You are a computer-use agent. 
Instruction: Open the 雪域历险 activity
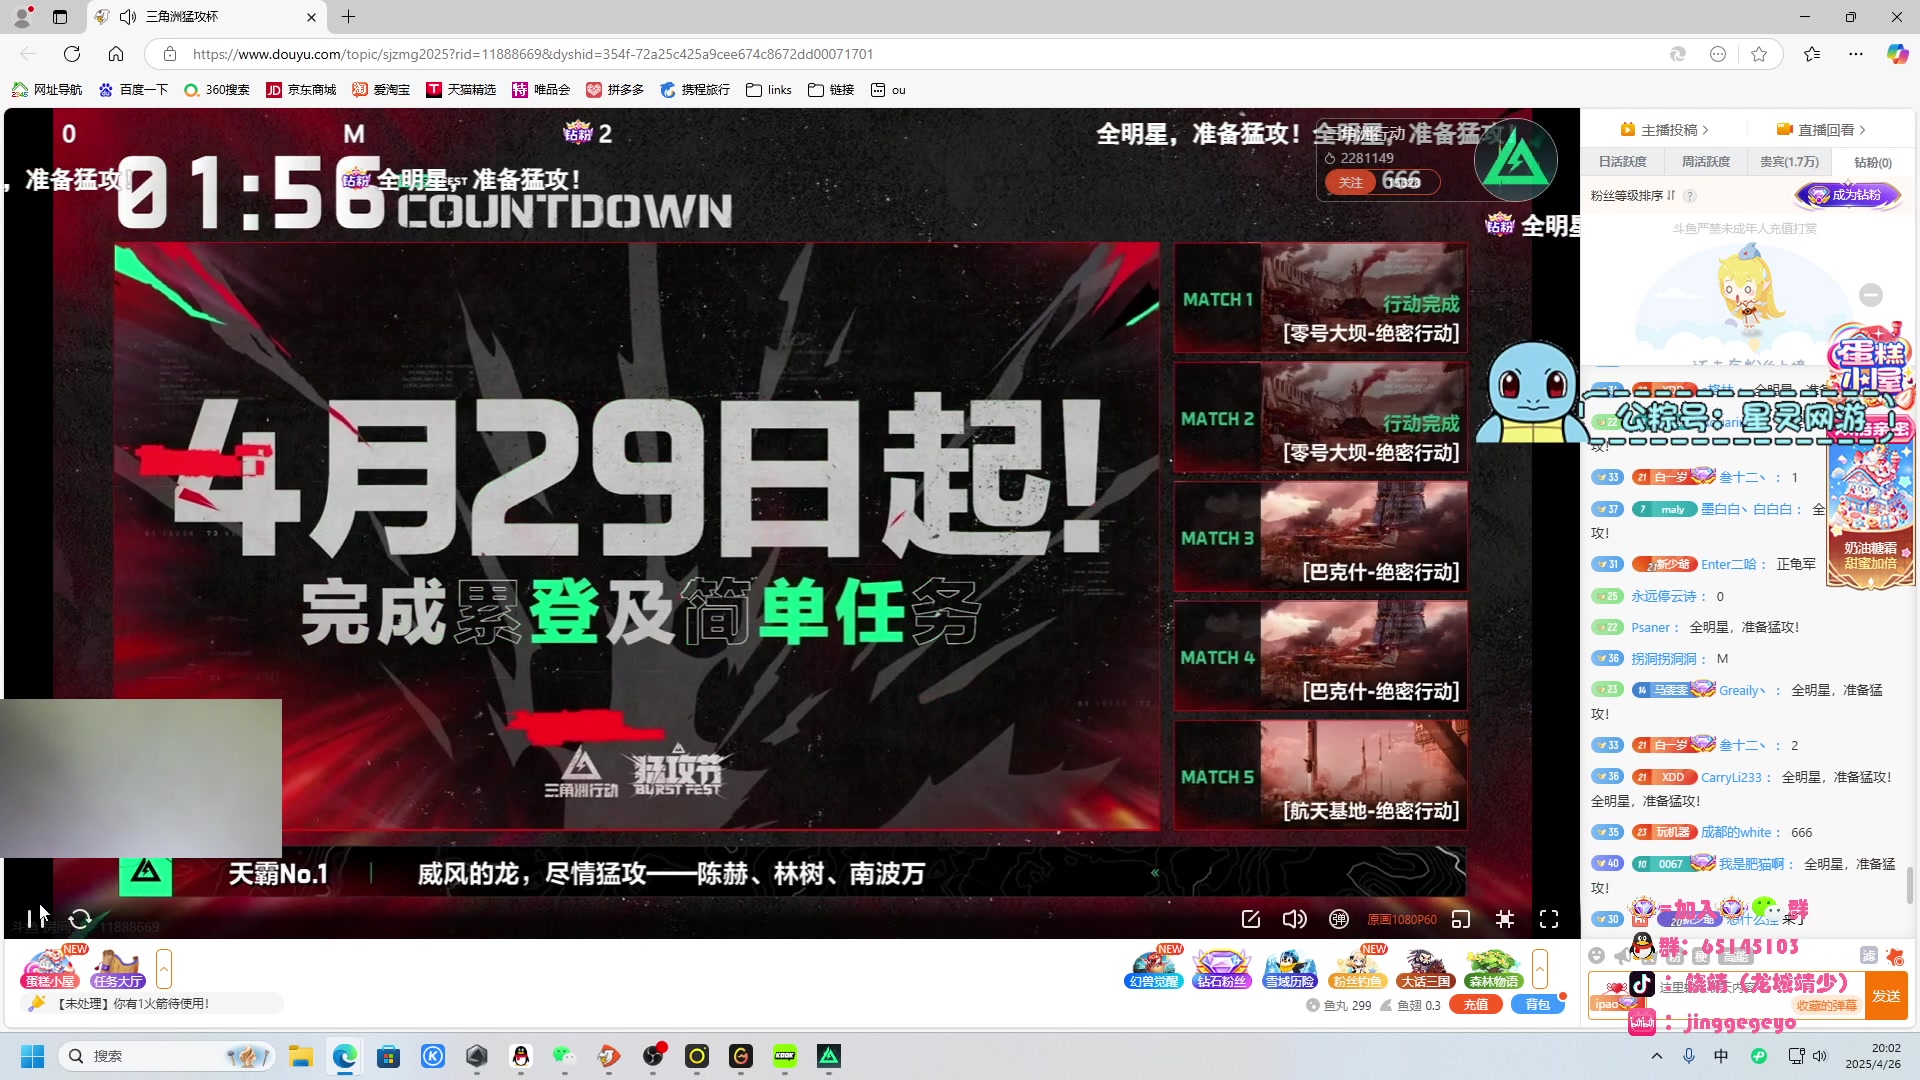(1289, 968)
